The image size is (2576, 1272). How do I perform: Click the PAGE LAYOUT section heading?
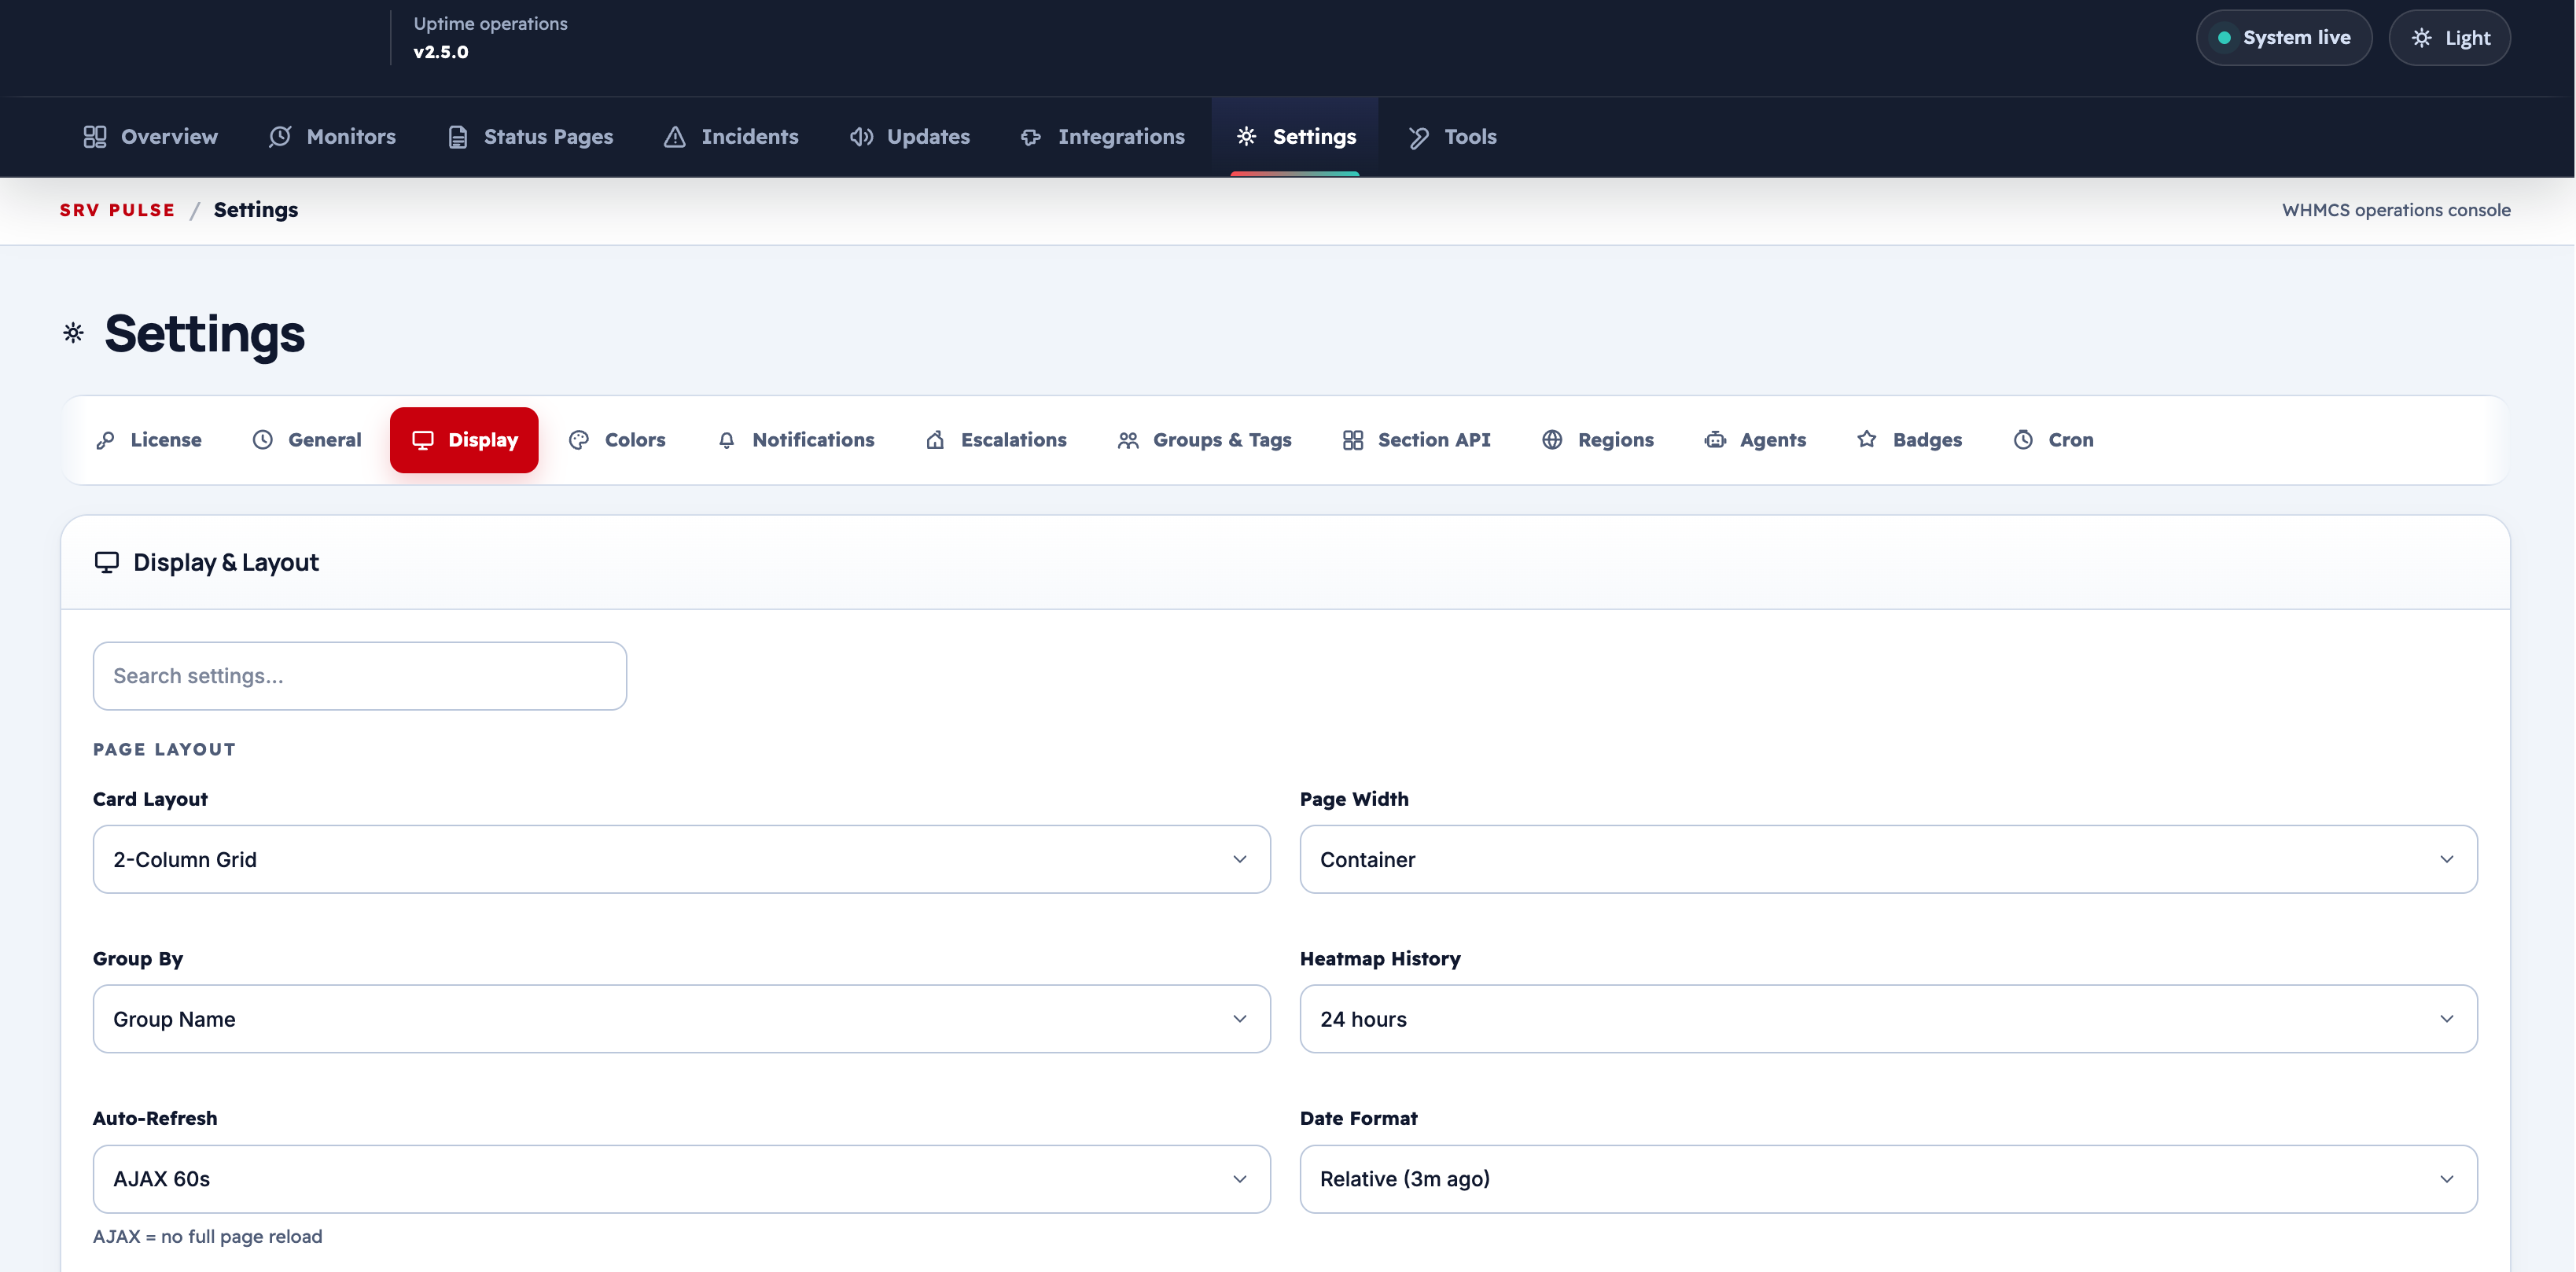tap(164, 749)
